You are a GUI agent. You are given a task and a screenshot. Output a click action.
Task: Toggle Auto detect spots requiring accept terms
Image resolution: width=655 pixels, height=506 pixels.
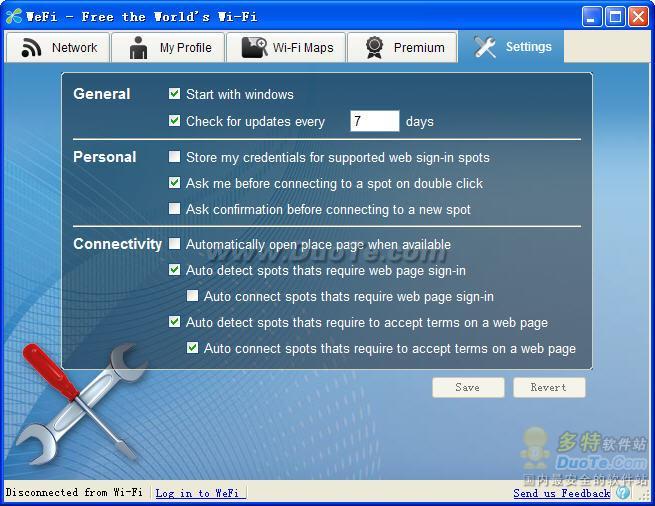point(175,322)
